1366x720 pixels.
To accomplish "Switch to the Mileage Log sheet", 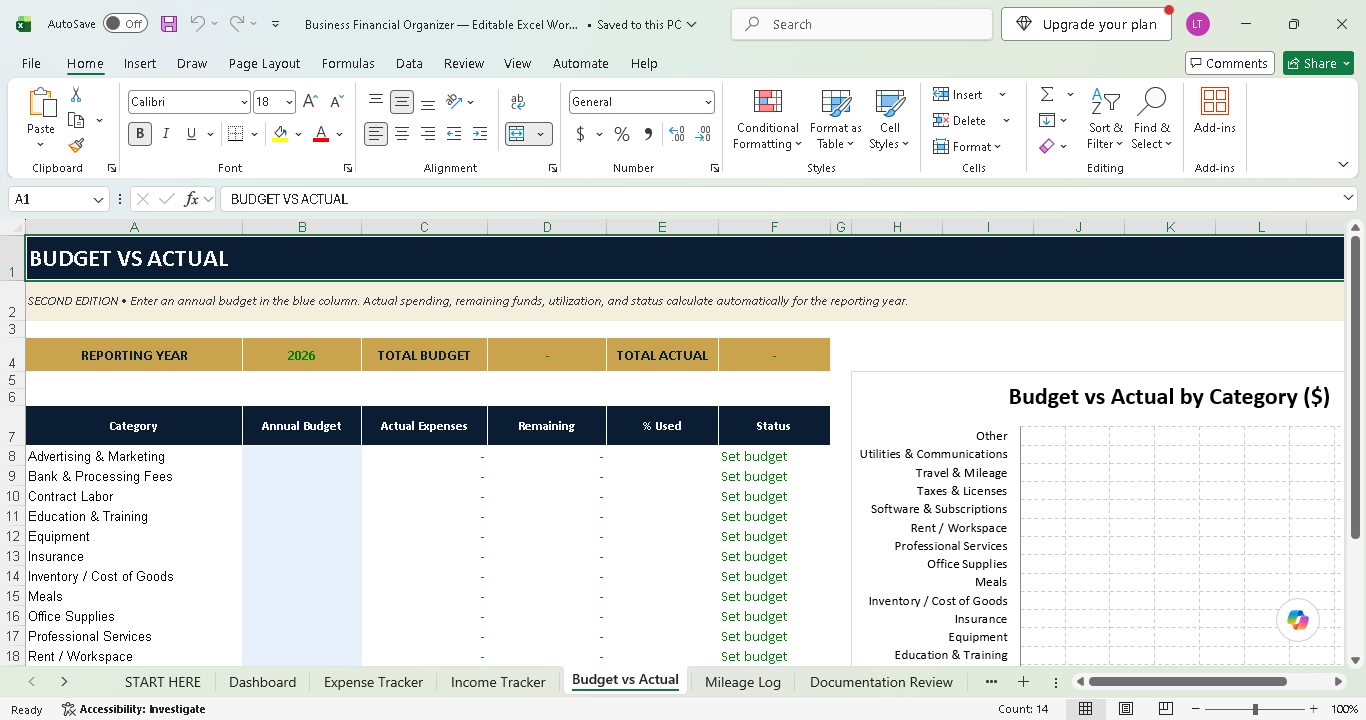I will 743,682.
